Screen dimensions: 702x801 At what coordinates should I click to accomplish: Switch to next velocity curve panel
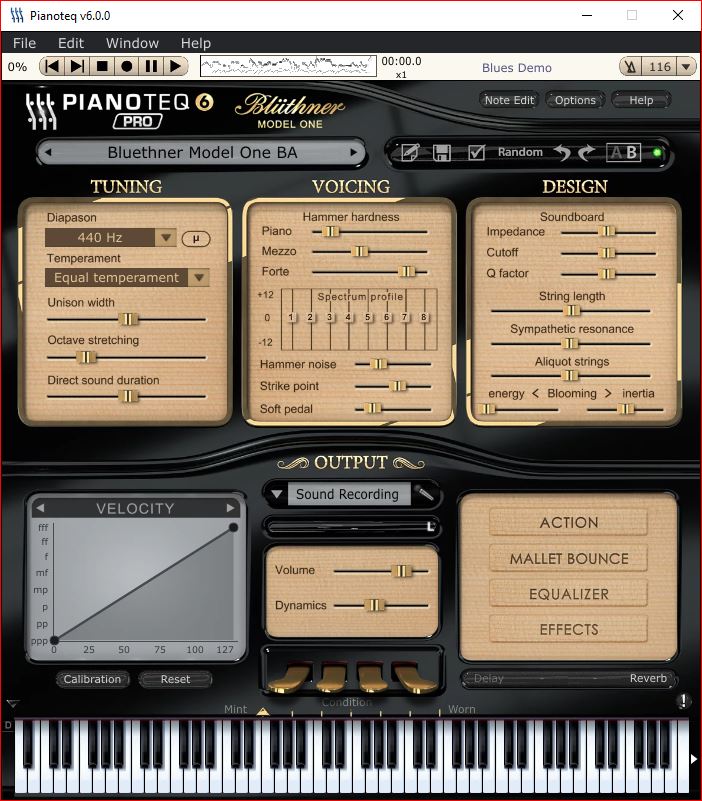click(230, 508)
